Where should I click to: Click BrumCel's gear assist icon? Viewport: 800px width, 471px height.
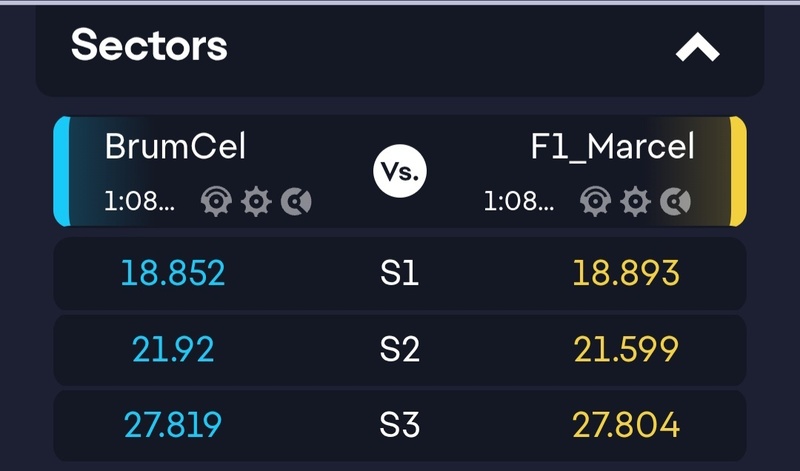pos(257,201)
